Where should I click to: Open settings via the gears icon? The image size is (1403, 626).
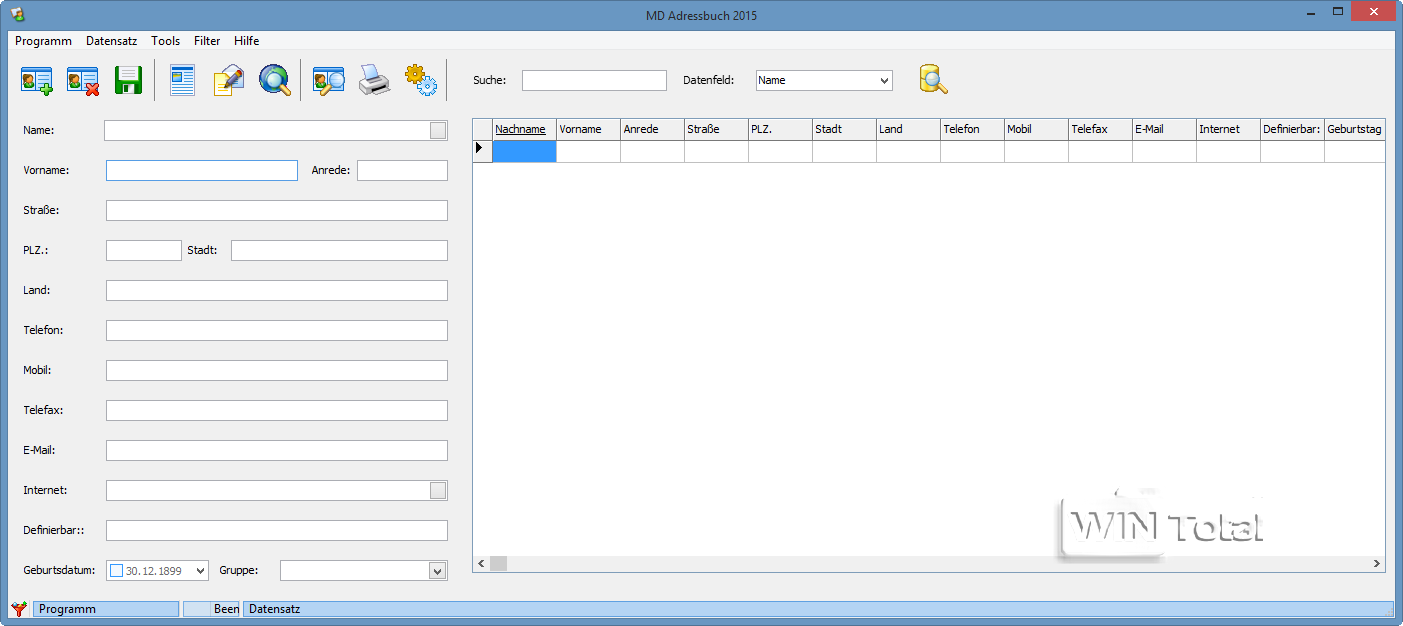(x=421, y=80)
